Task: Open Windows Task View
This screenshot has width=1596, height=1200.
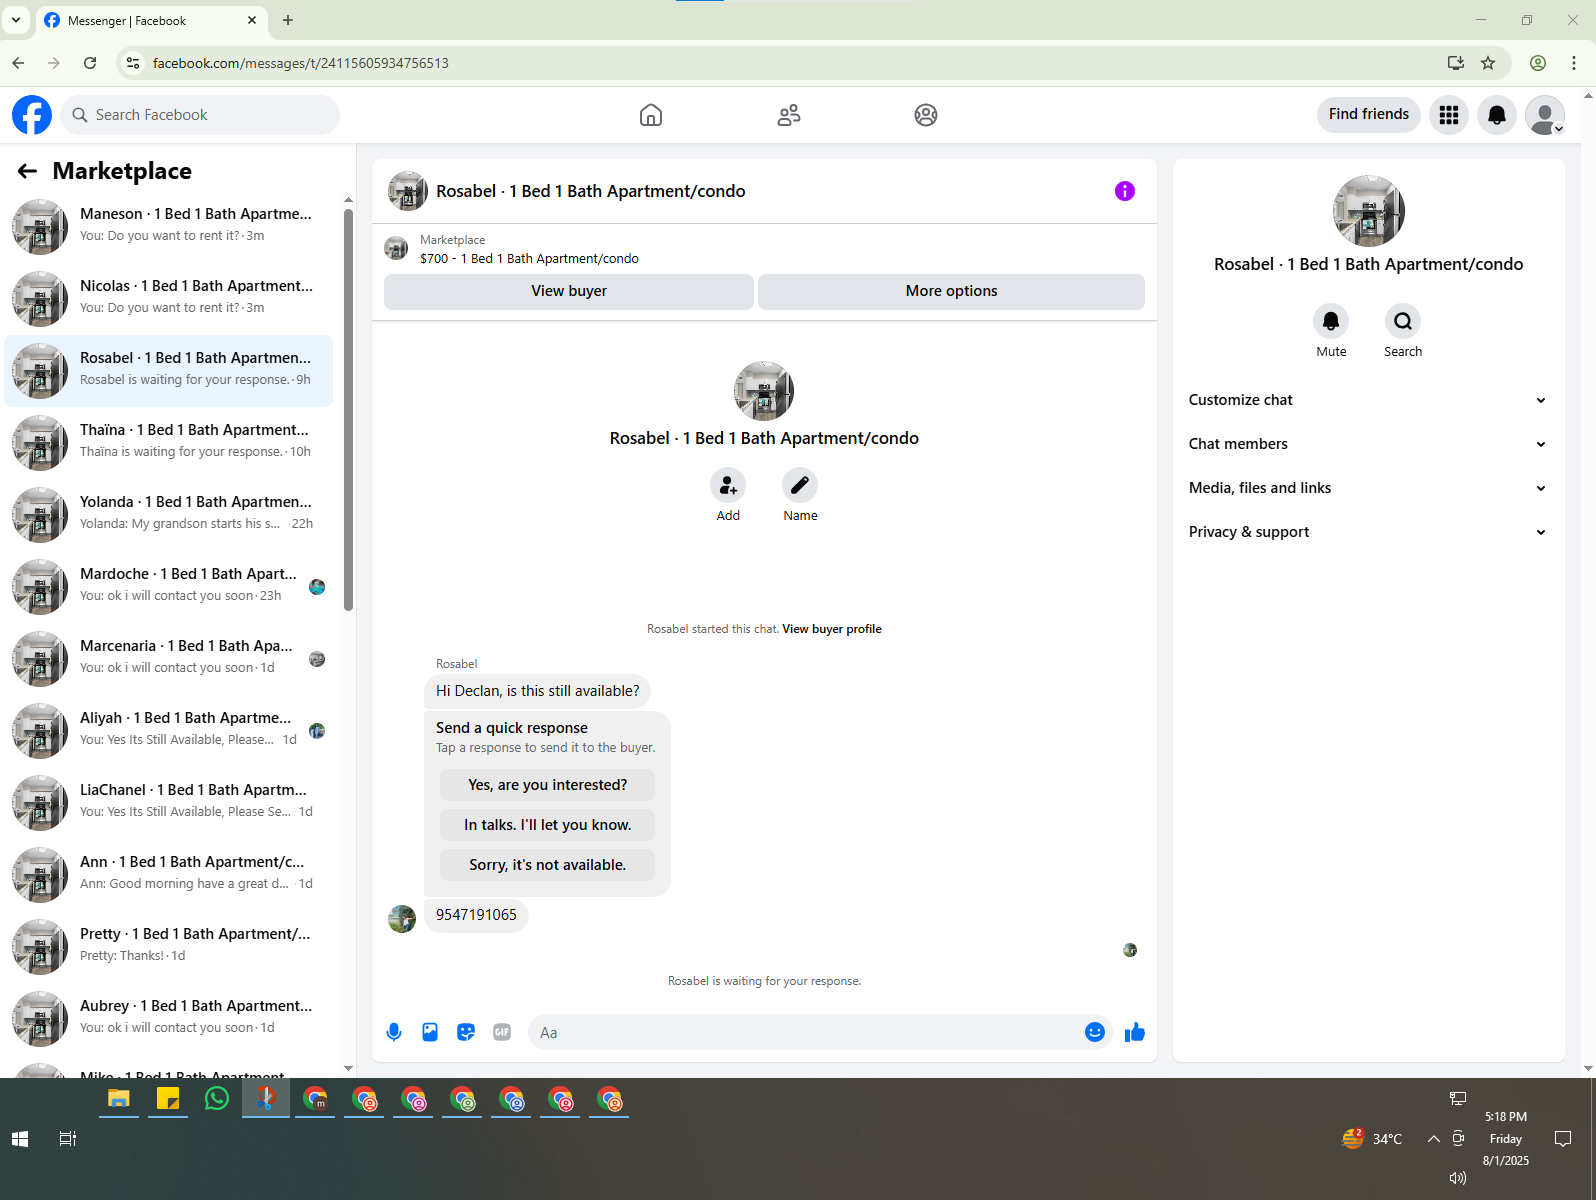Action: coord(68,1139)
